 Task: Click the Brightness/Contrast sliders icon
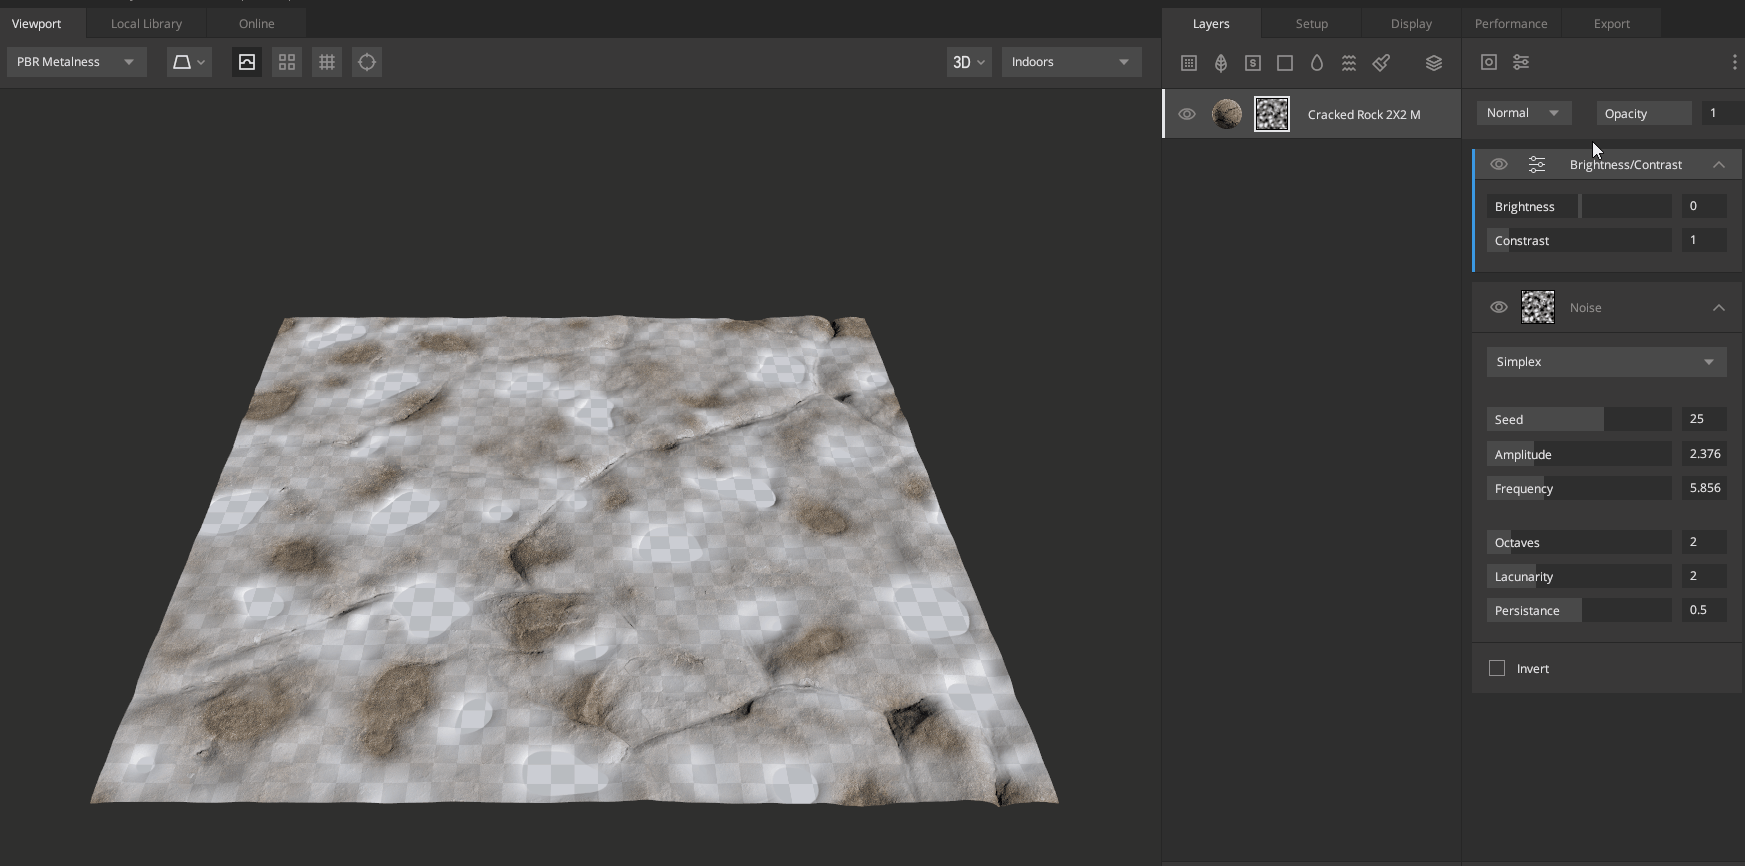tap(1537, 164)
